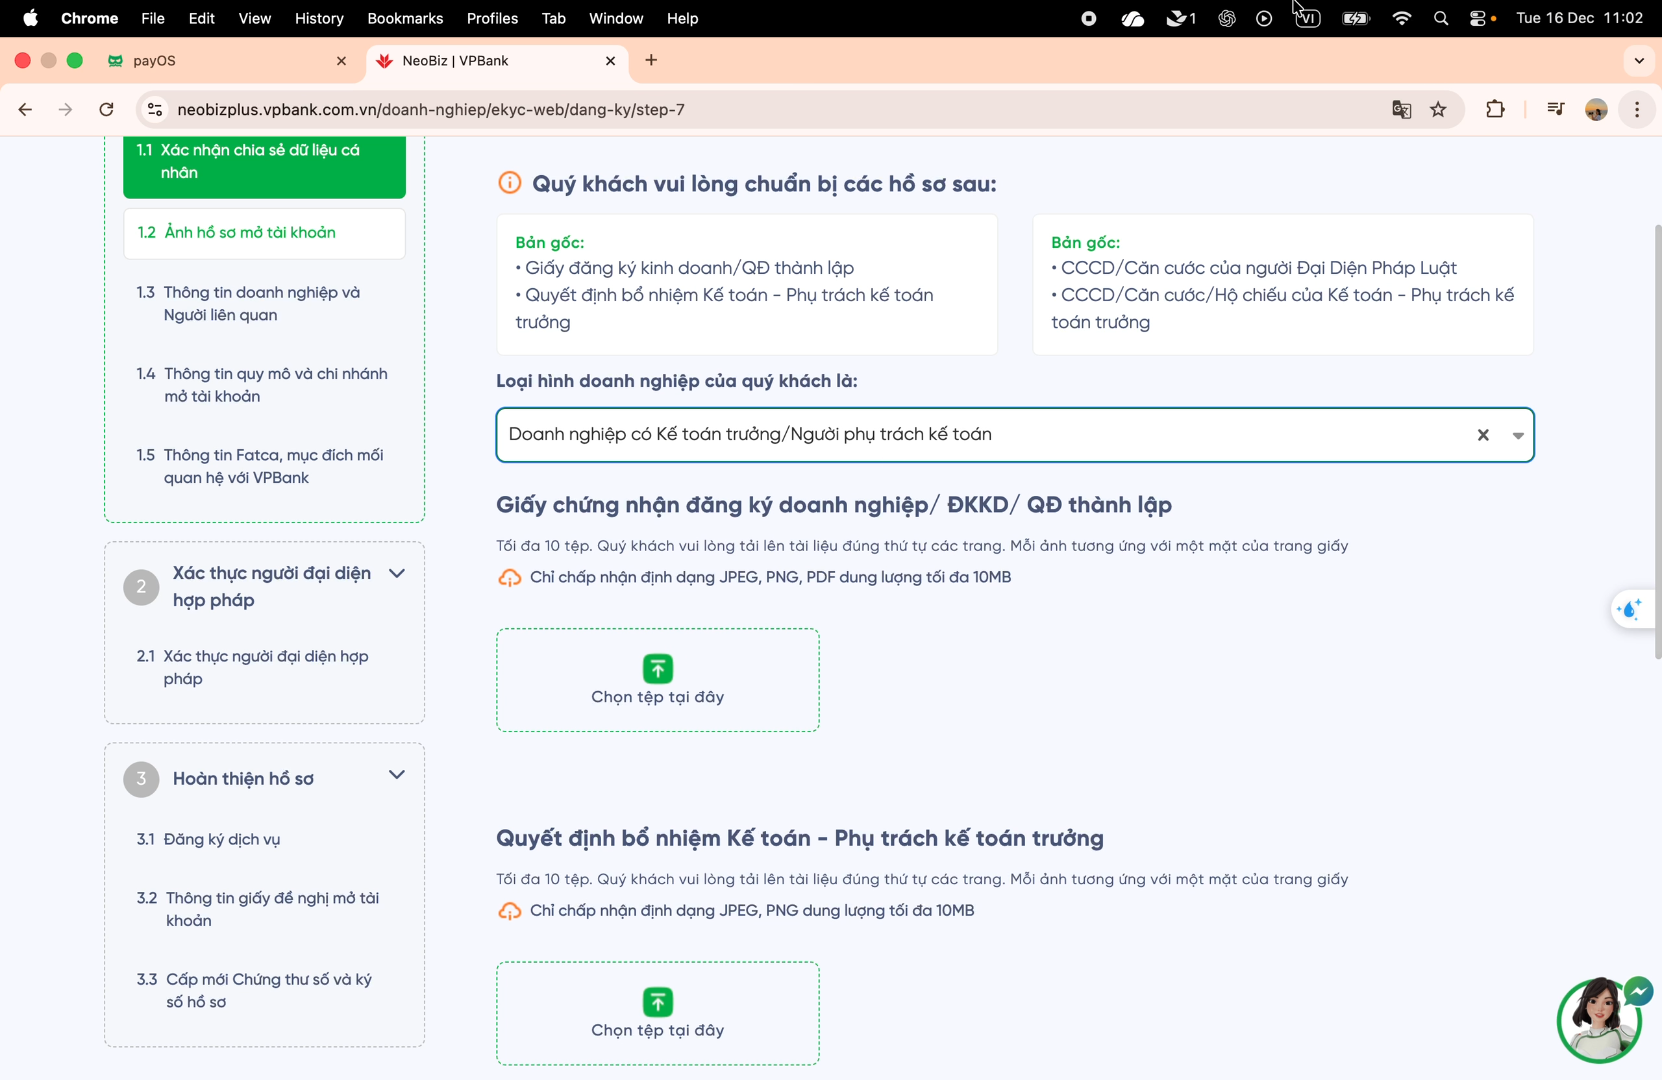Open a new browser tab

coord(651,61)
